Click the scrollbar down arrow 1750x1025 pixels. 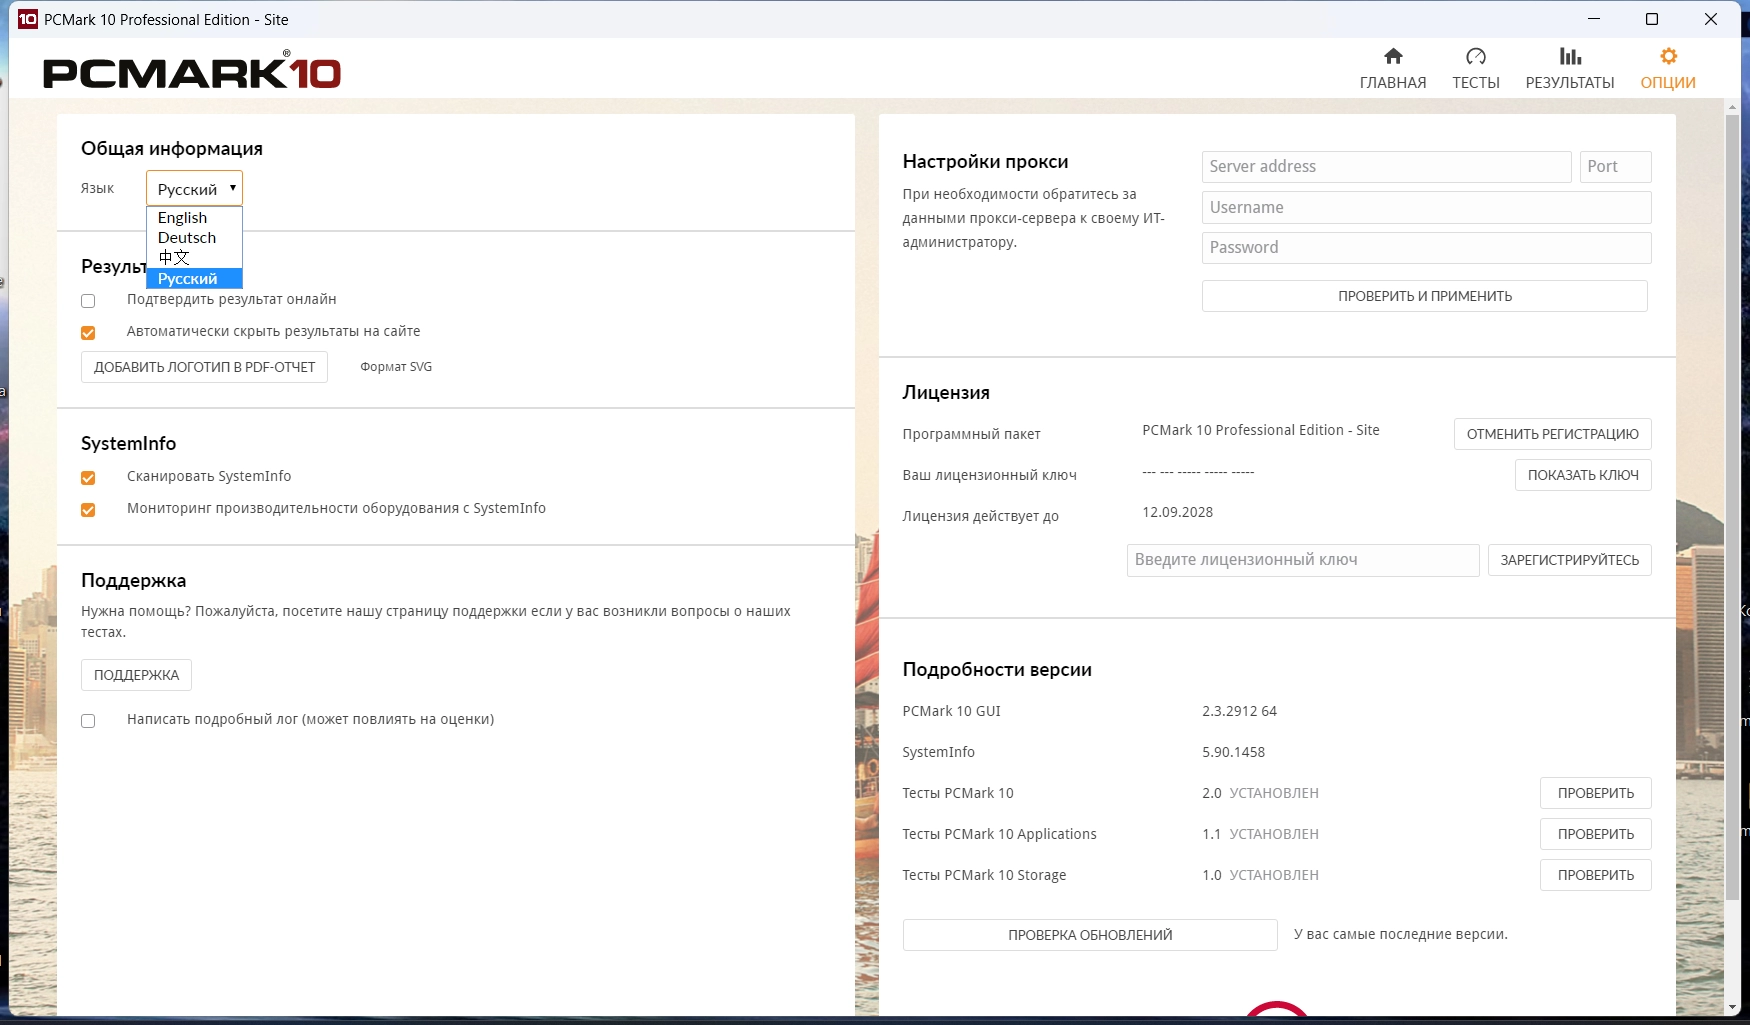click(x=1733, y=1006)
